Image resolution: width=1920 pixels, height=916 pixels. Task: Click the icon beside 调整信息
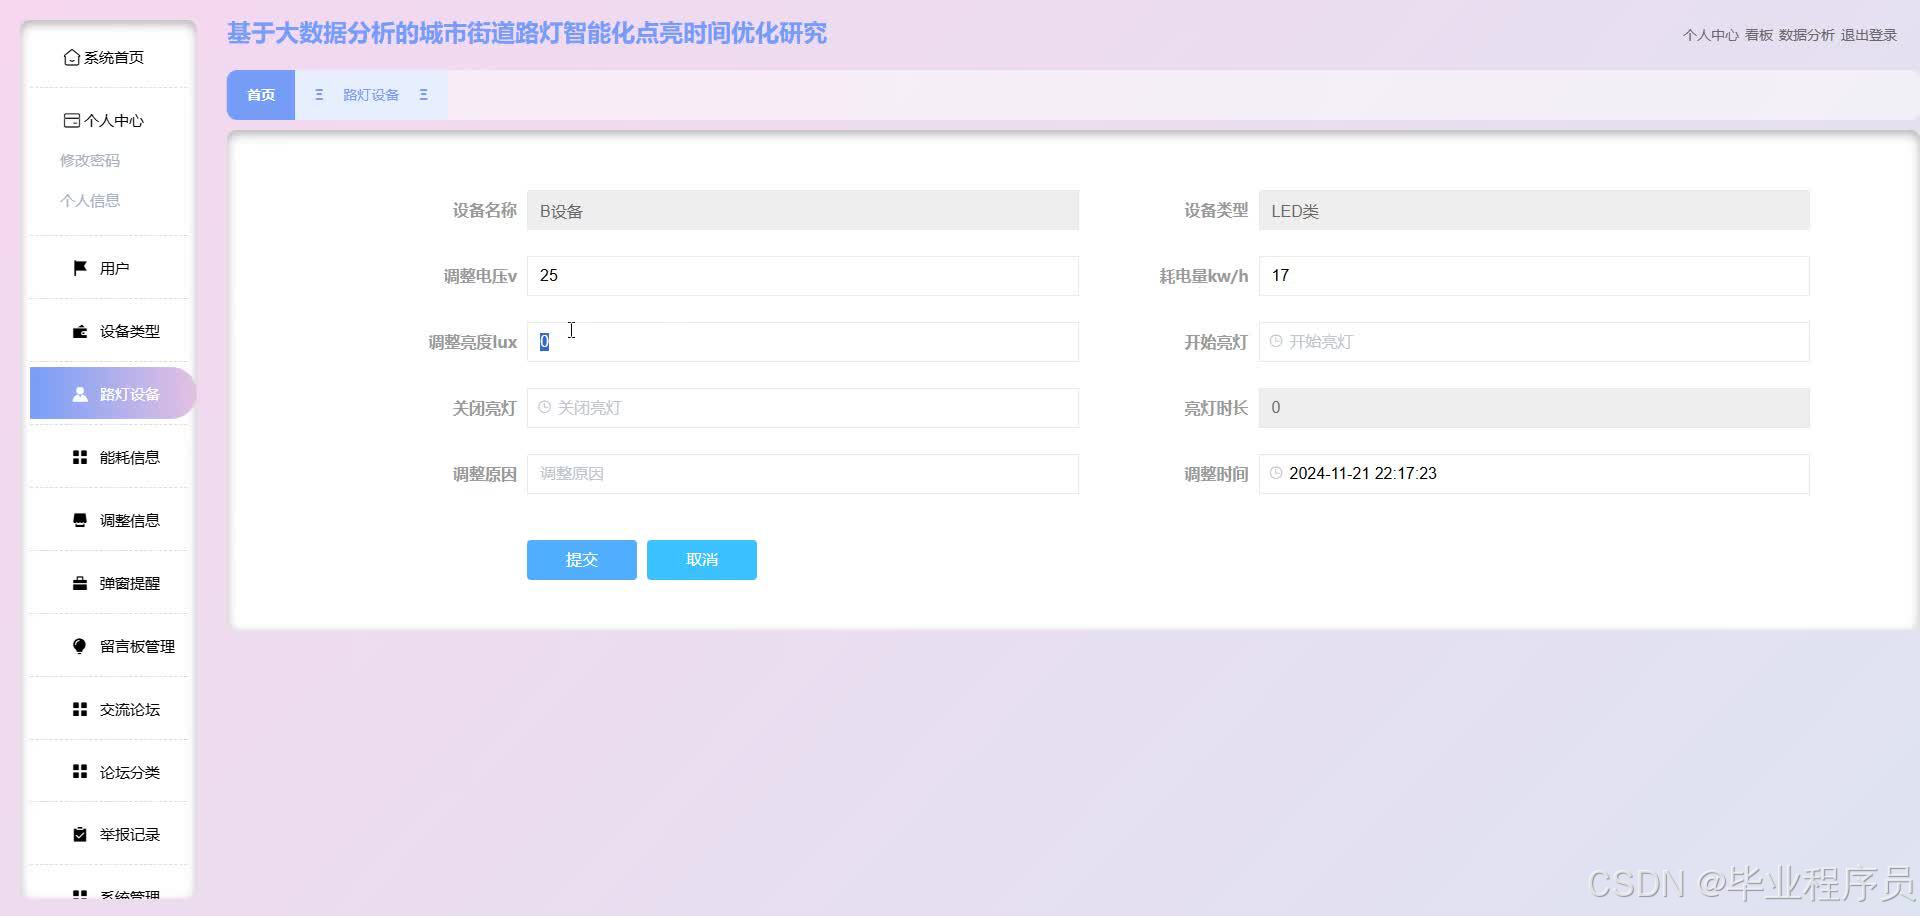80,520
